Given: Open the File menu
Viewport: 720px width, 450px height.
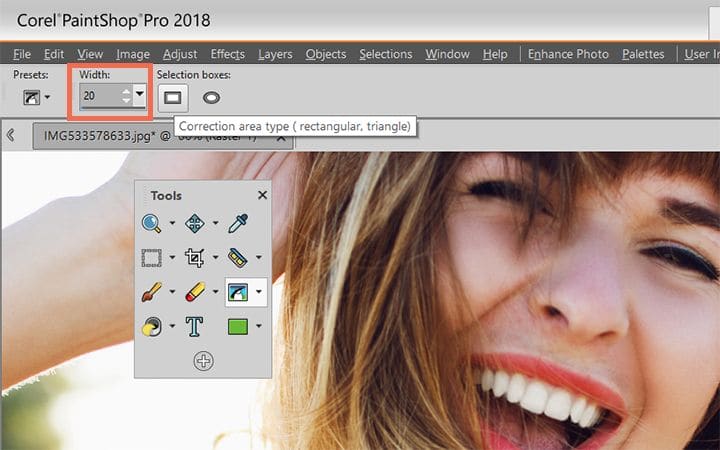Looking at the screenshot, I should pos(22,54).
